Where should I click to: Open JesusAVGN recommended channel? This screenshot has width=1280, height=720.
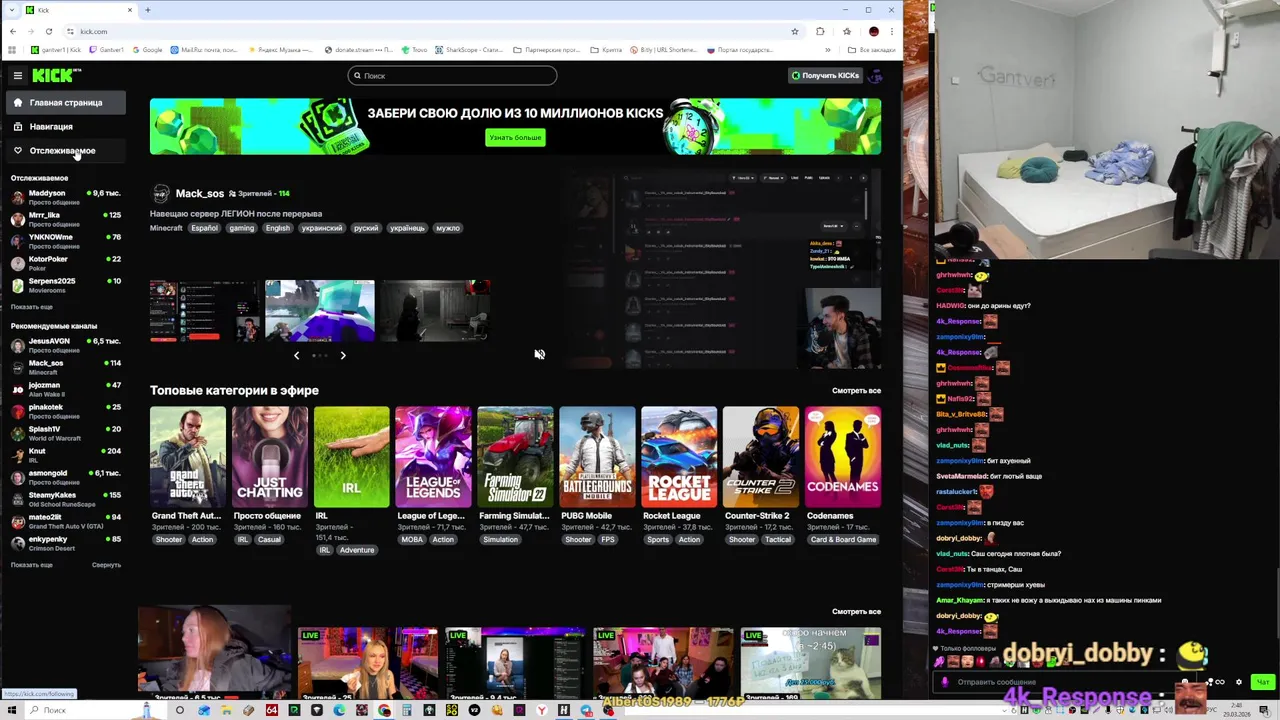[x=65, y=345]
